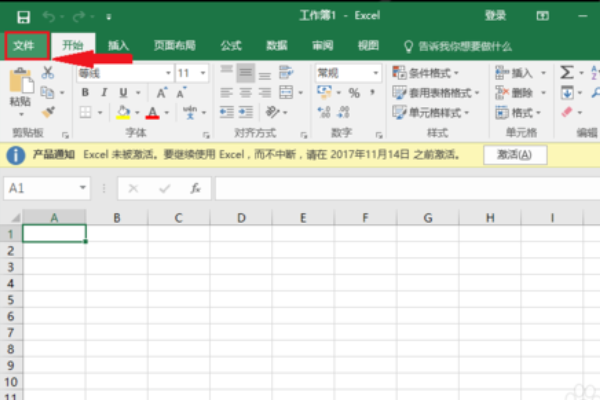Click the AutoSum sigma icon
Screen dimensions: 600x400
click(x=567, y=72)
